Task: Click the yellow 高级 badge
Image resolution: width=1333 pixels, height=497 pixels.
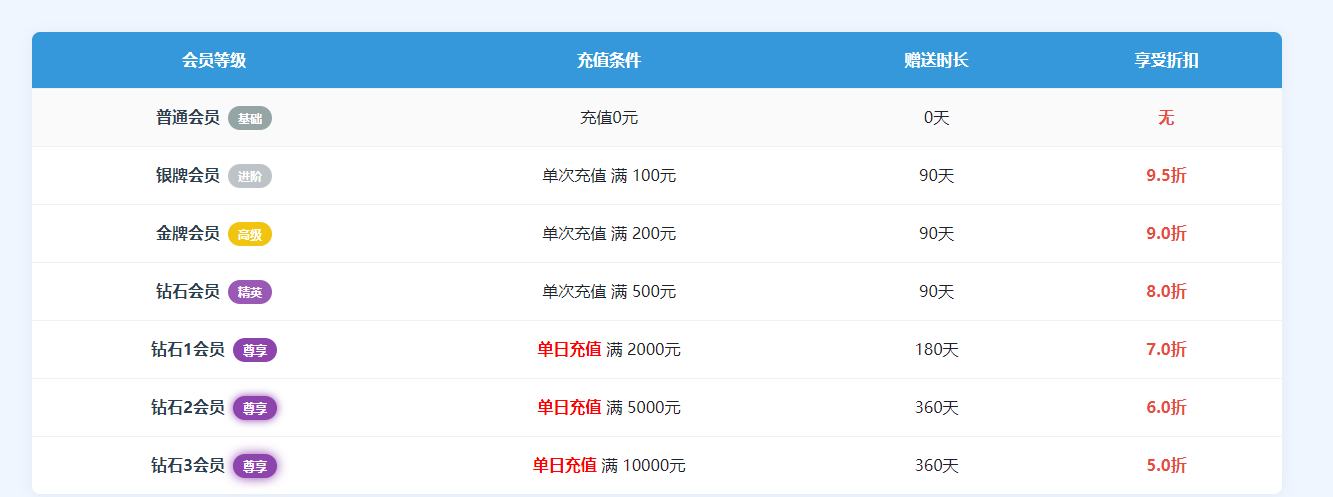Action: click(x=250, y=234)
